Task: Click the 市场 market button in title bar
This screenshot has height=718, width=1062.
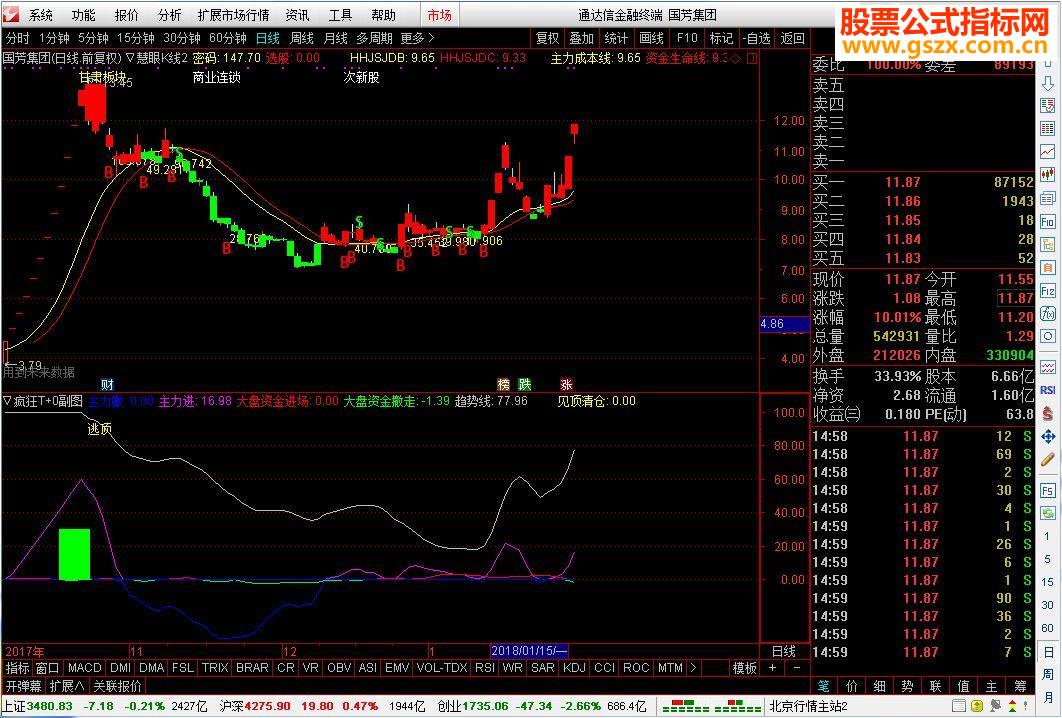Action: point(440,15)
